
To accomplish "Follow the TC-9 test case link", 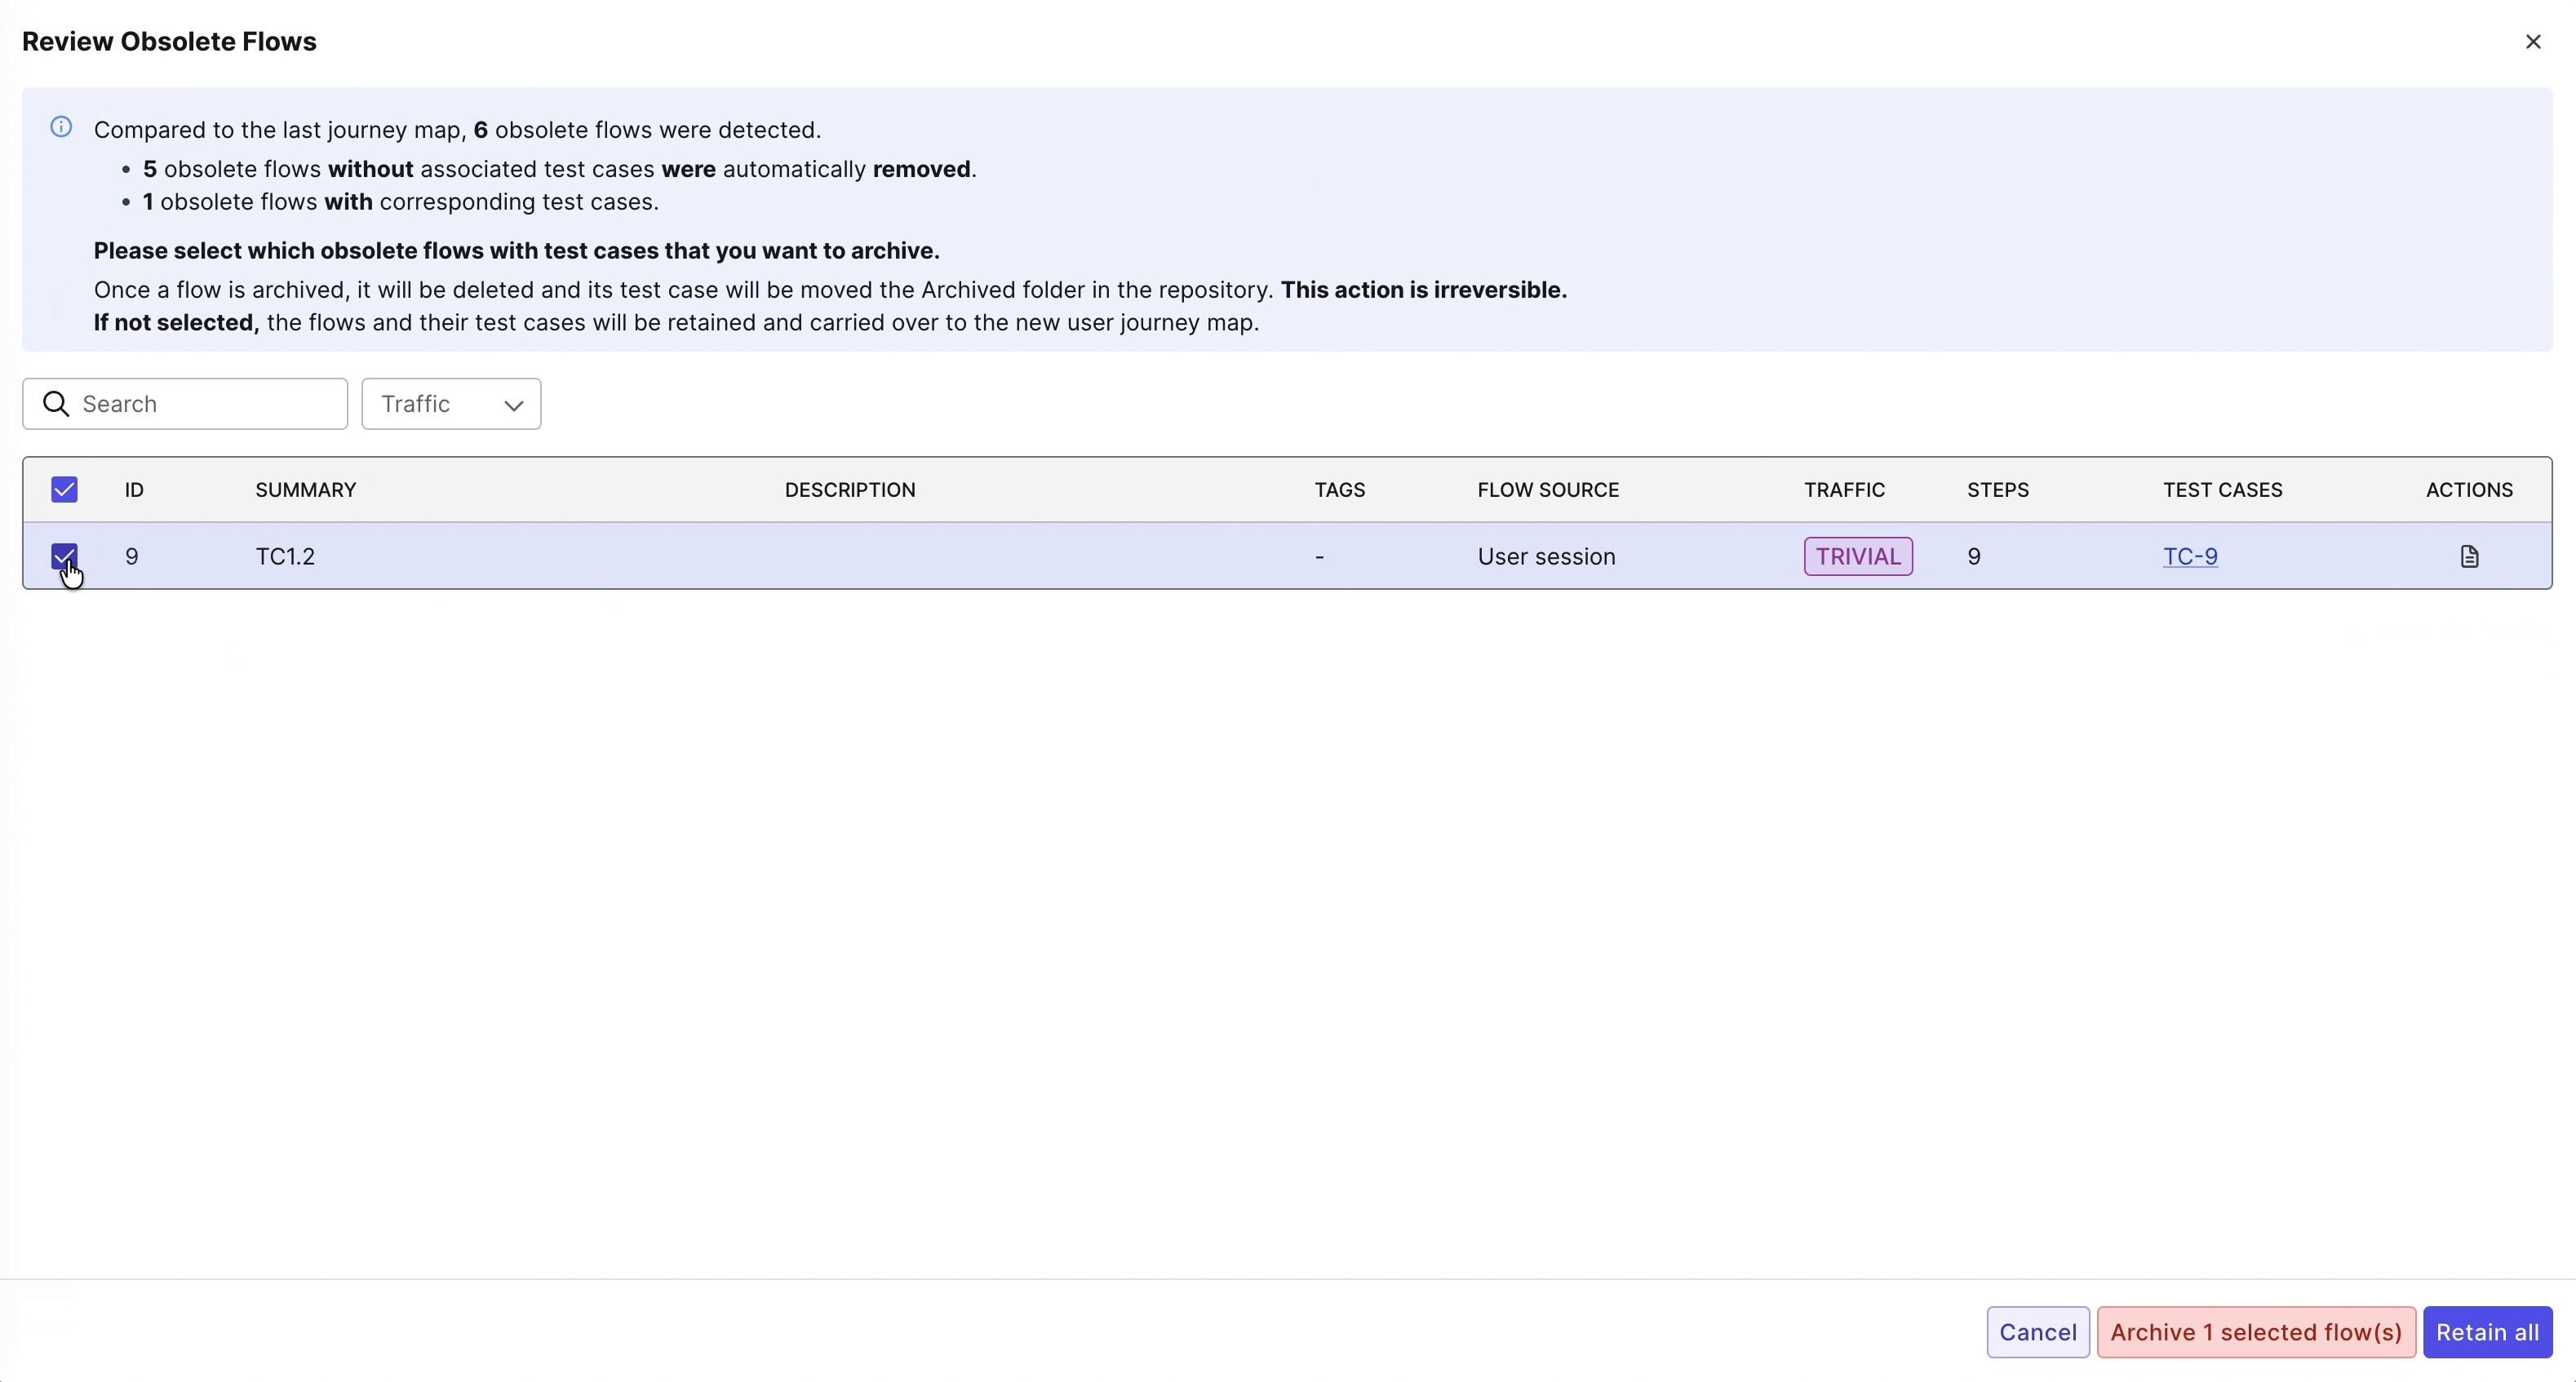I will coord(2190,557).
